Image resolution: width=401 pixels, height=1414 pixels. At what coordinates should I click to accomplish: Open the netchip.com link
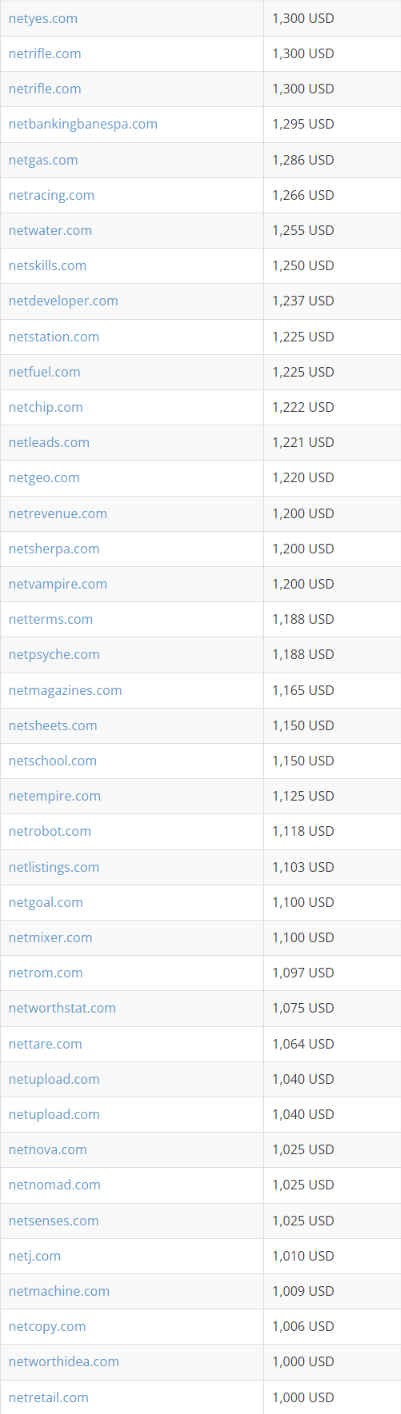(46, 407)
